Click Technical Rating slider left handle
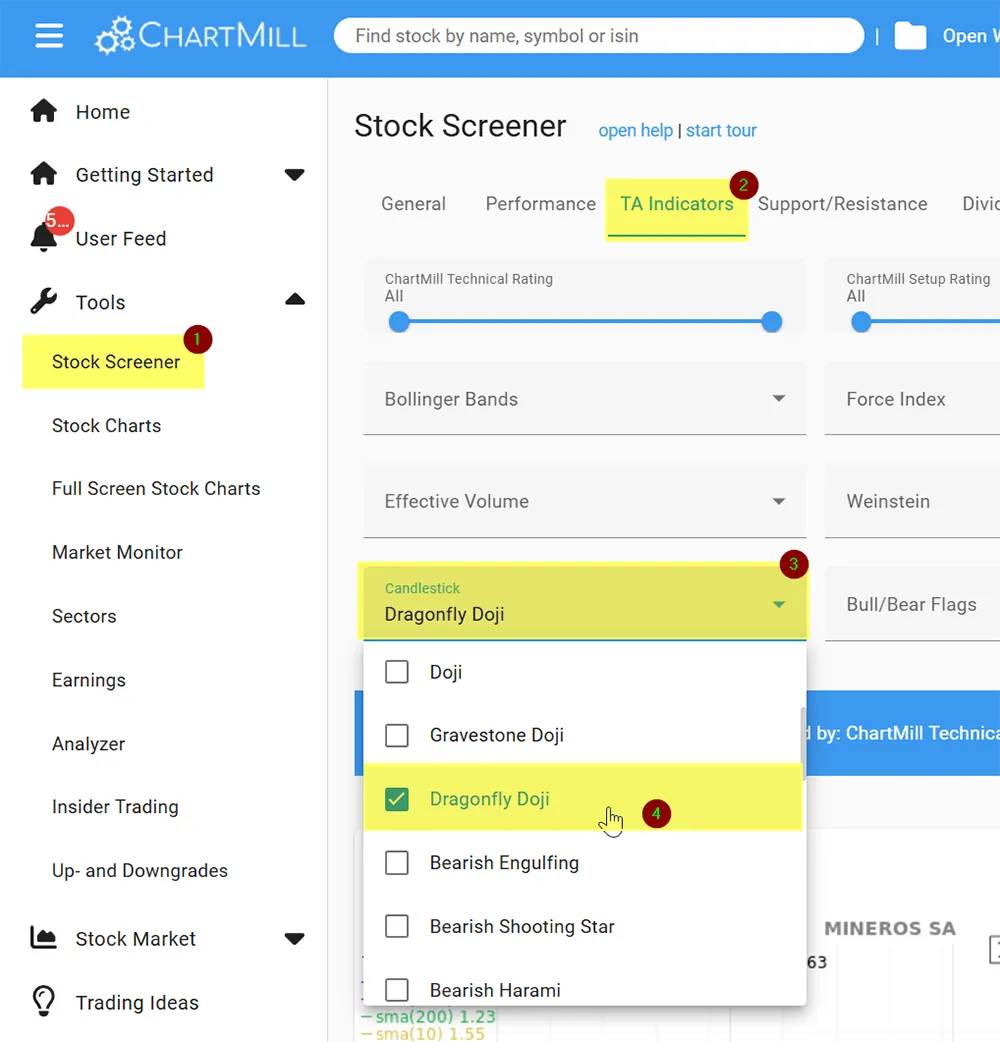This screenshot has width=1000, height=1042. pos(399,322)
